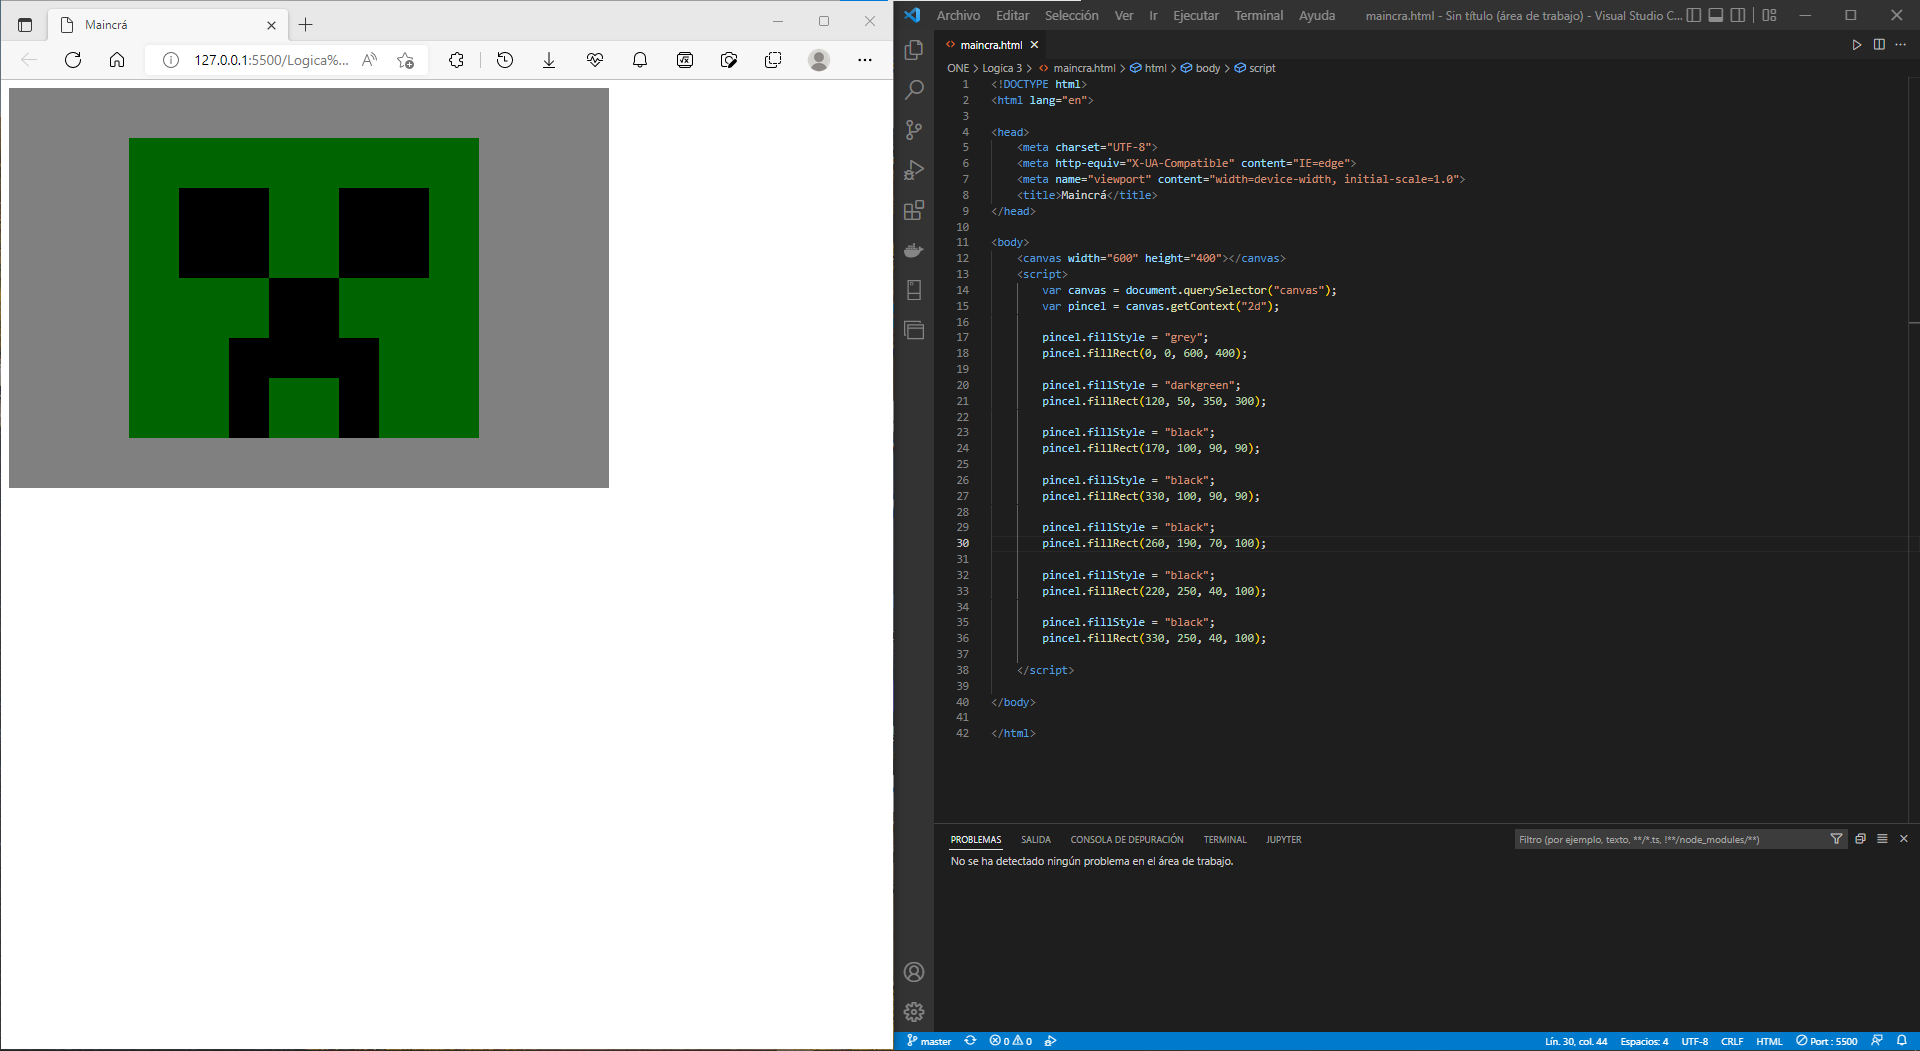Image resolution: width=1920 pixels, height=1051 pixels.
Task: Open the Selección menu
Action: click(x=1071, y=15)
